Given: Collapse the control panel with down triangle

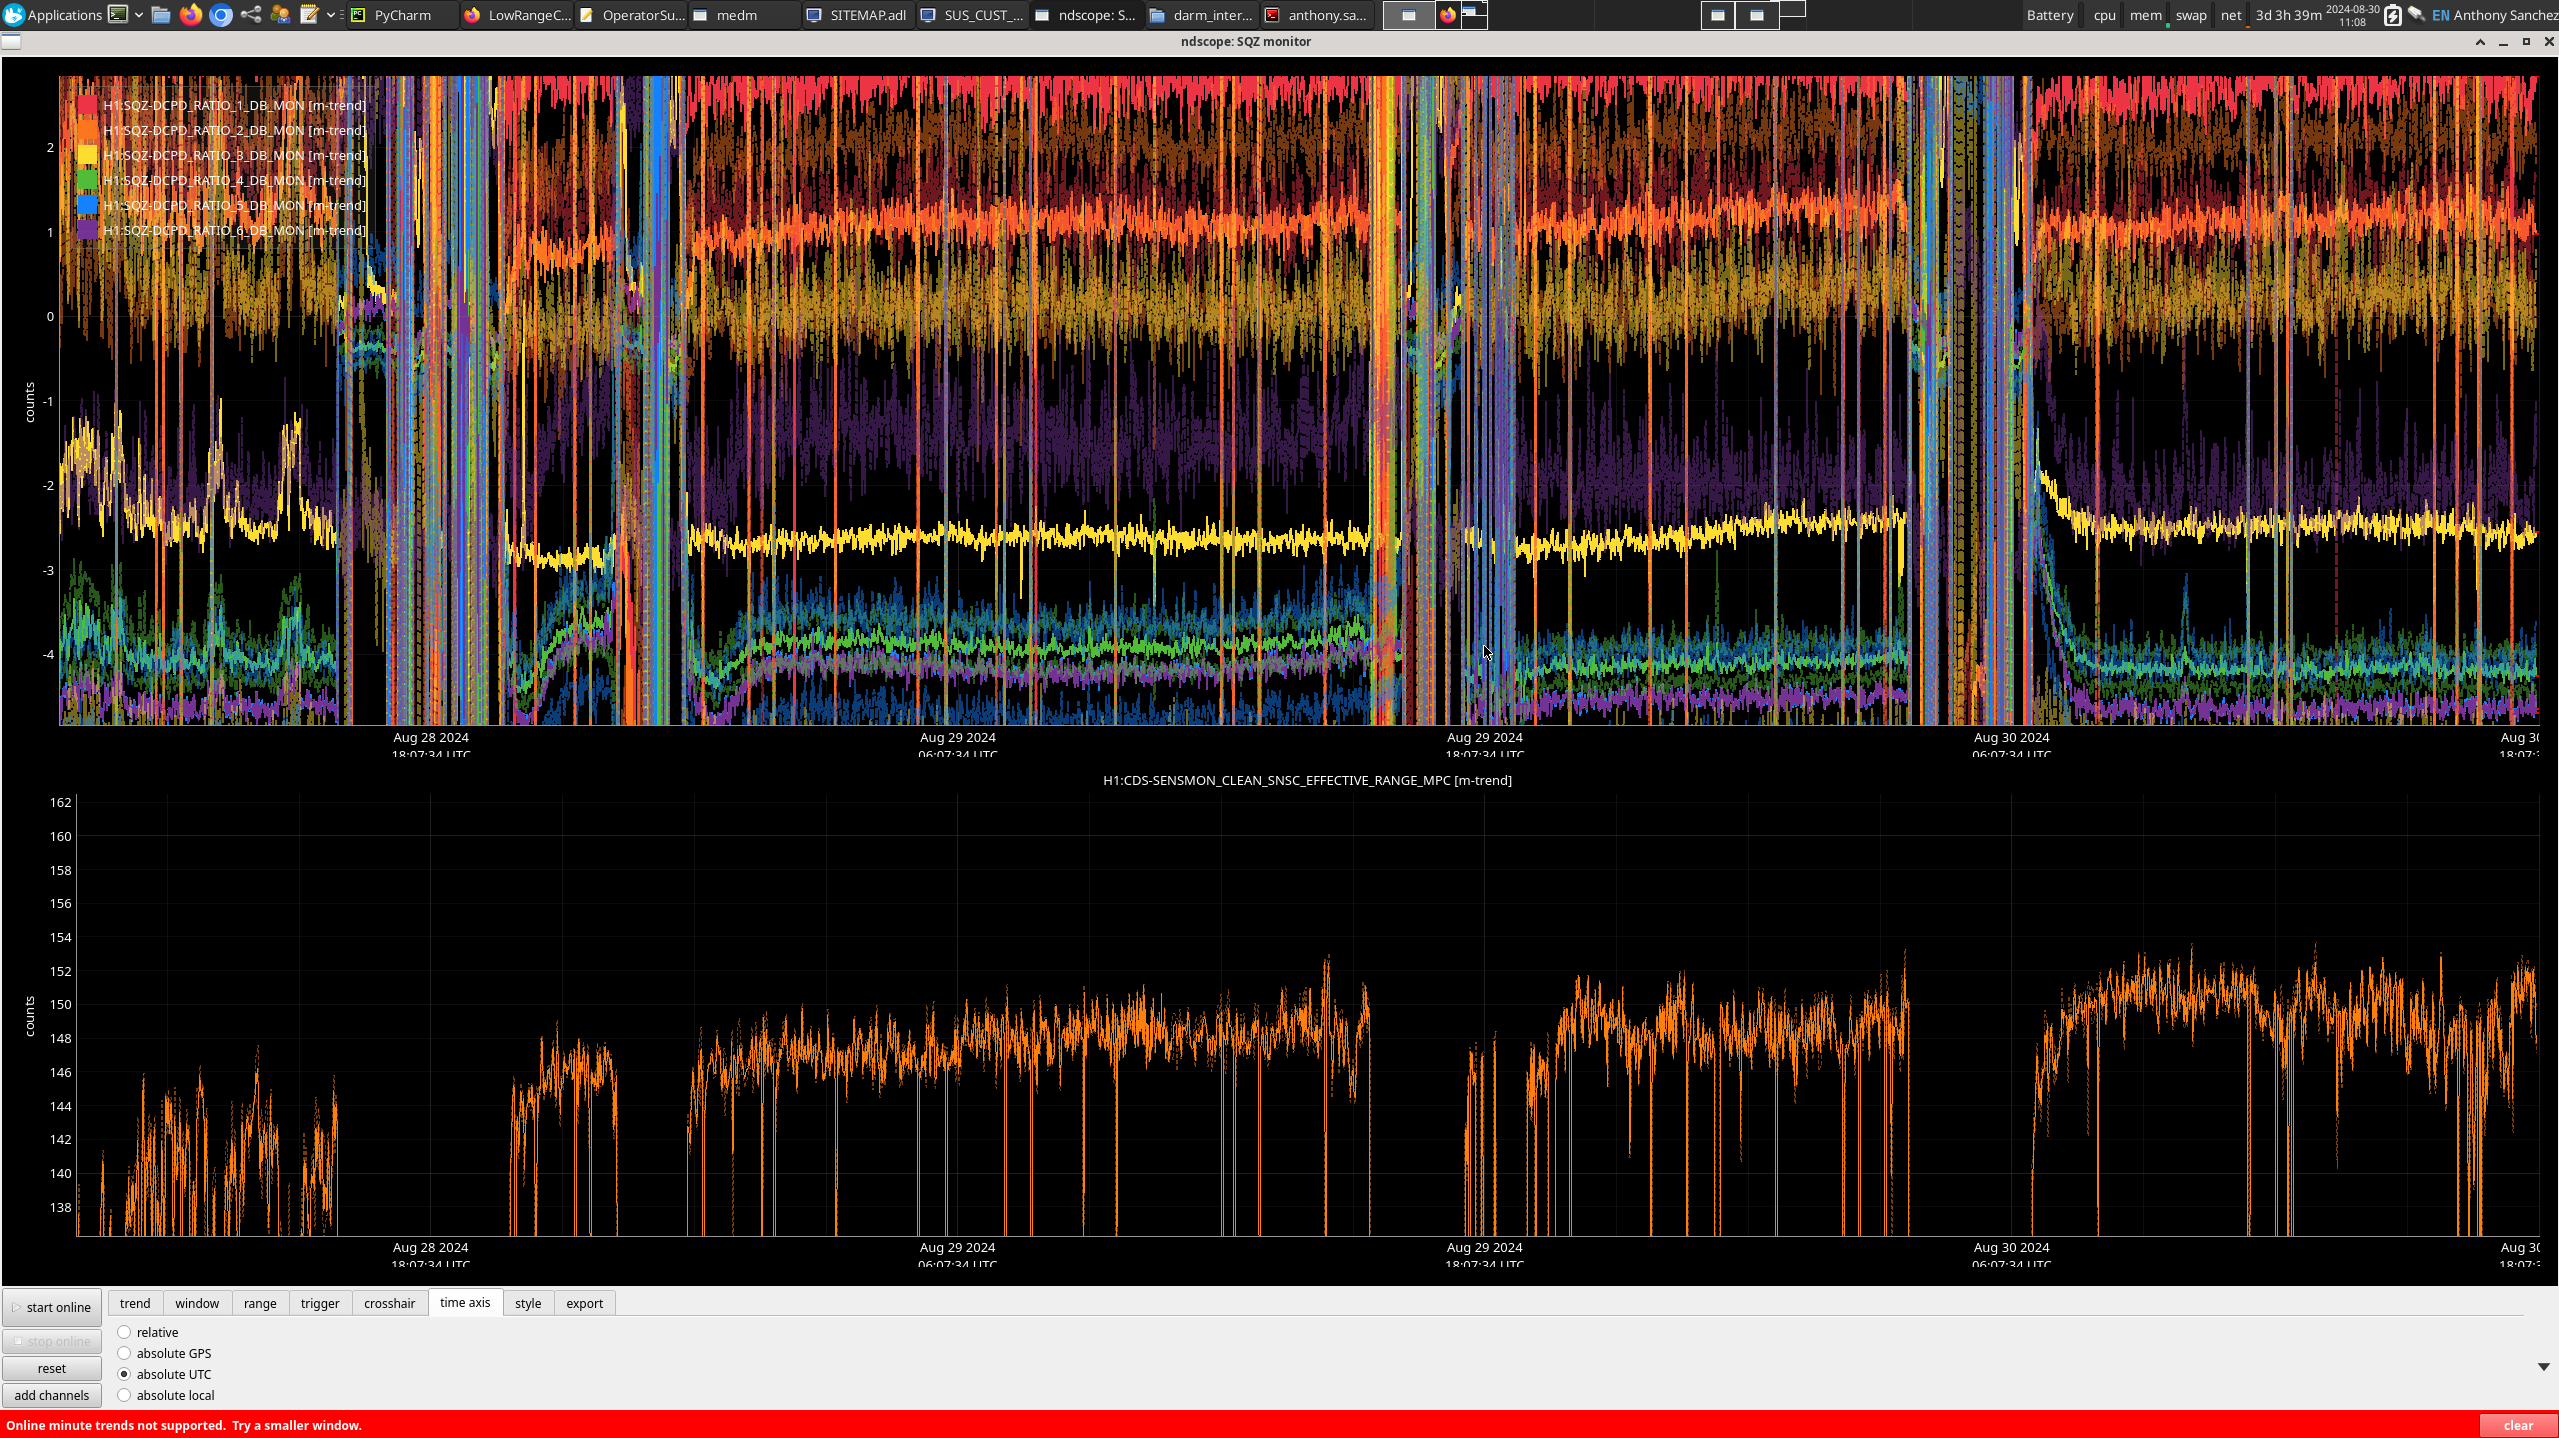Looking at the screenshot, I should (2543, 1367).
